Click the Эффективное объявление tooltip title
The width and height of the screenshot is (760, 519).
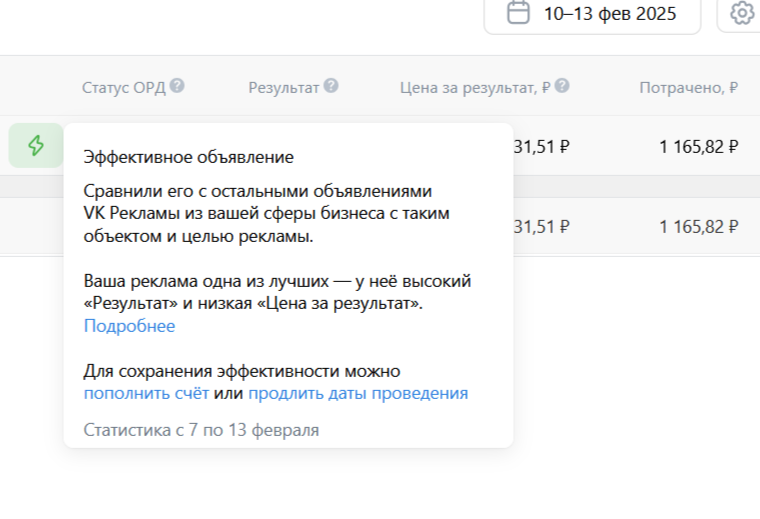[x=188, y=157]
